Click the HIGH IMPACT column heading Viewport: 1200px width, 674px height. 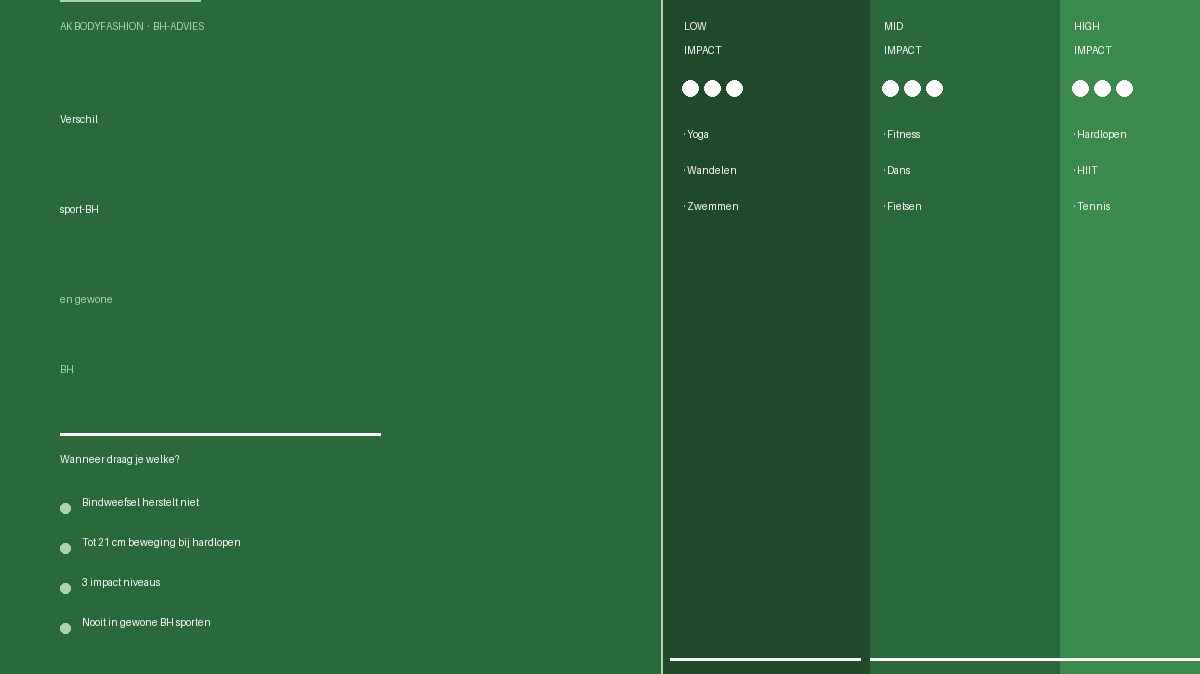tap(1093, 38)
